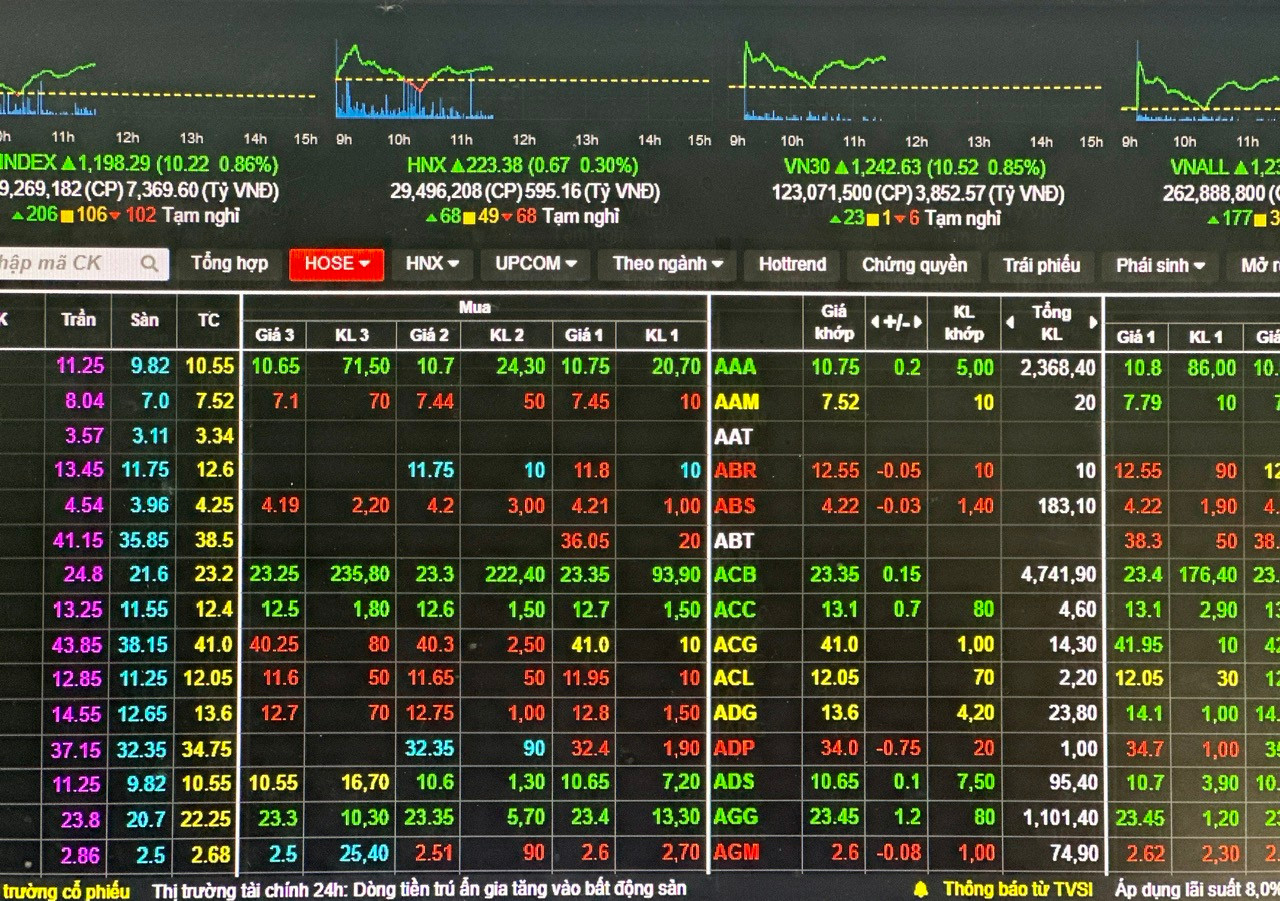1280x901 pixels.
Task: Expand the Theo ngành dropdown
Action: 667,264
